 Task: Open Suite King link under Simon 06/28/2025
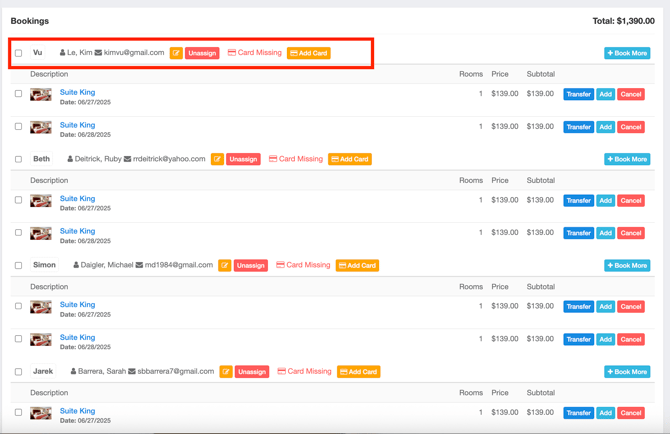point(77,337)
